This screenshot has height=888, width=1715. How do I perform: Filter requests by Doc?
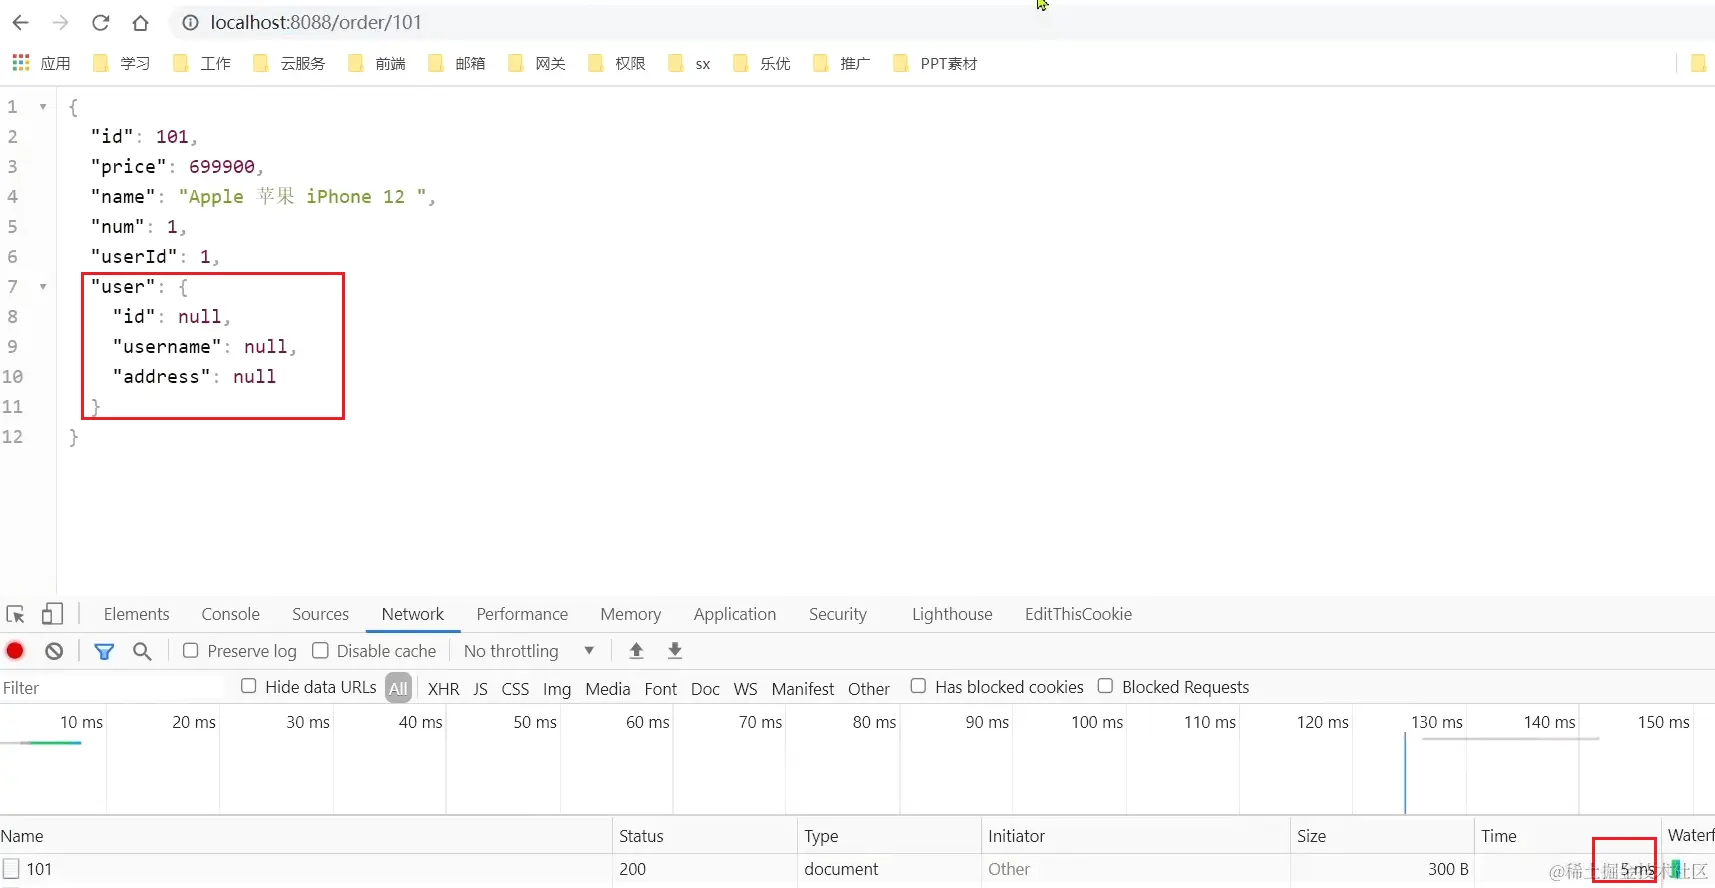[x=705, y=689]
